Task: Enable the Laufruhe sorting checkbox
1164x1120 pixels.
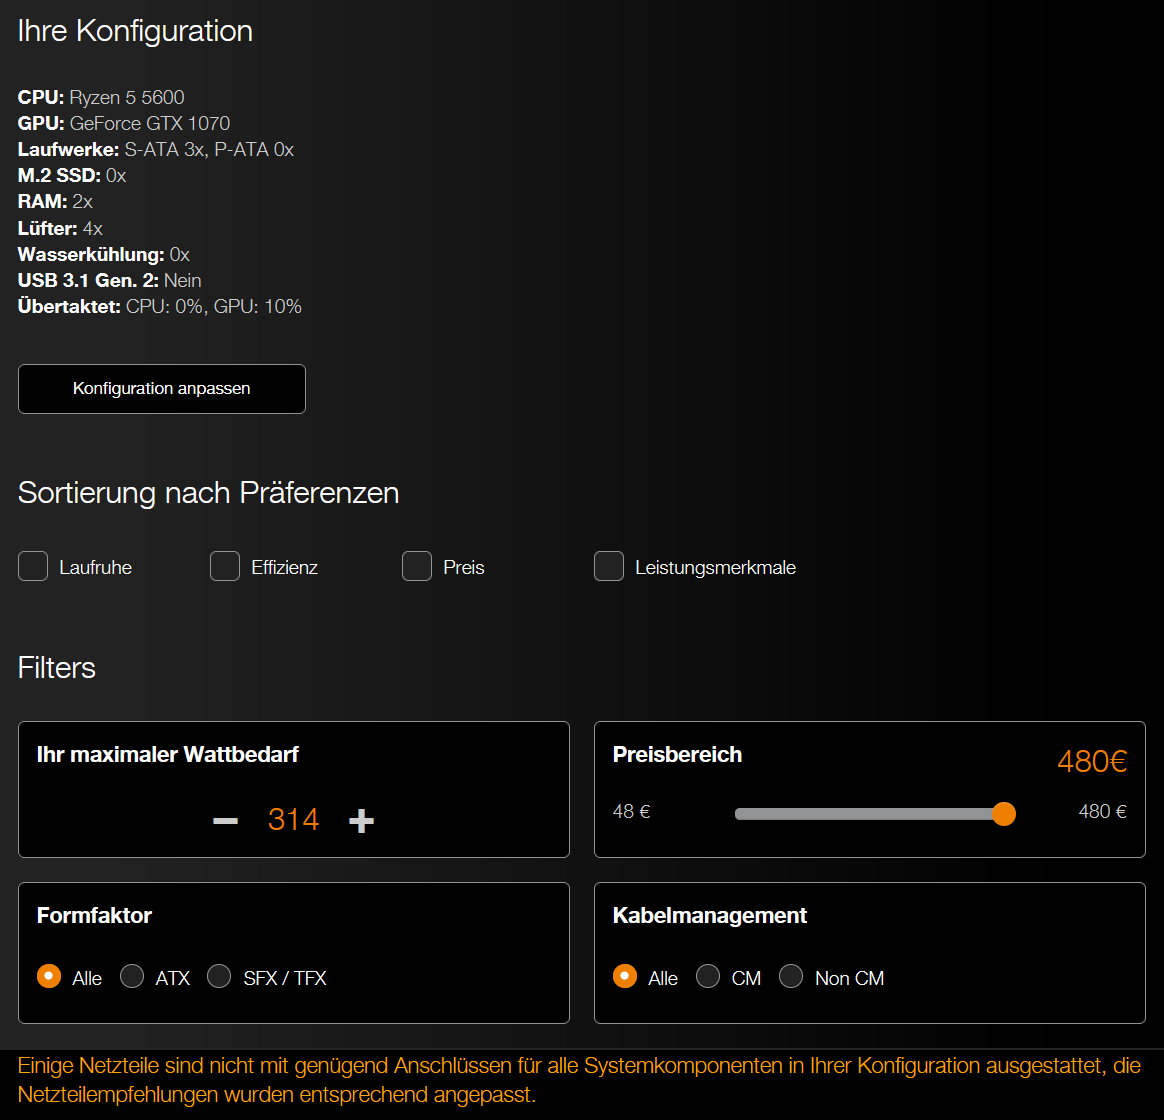Action: [32, 566]
